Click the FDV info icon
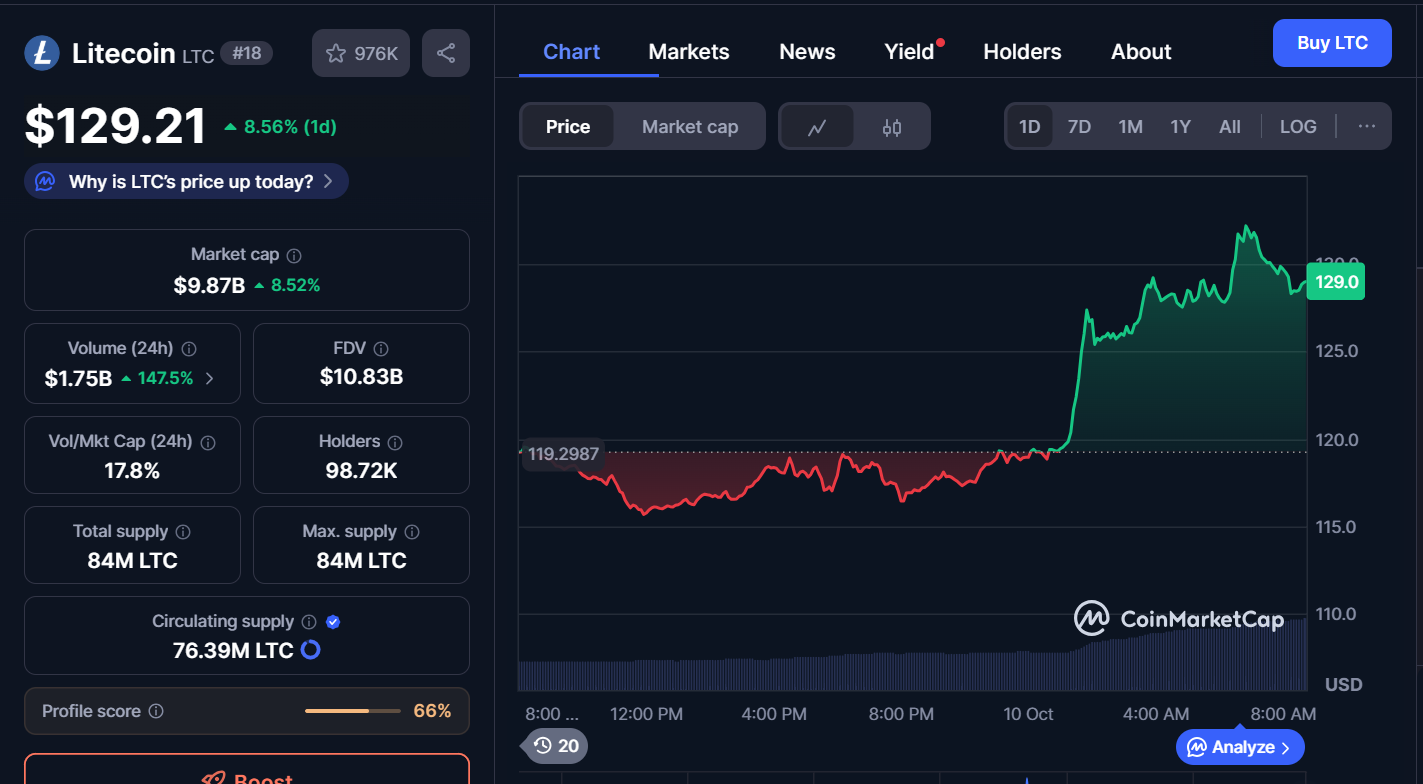This screenshot has height=784, width=1423. tap(380, 349)
